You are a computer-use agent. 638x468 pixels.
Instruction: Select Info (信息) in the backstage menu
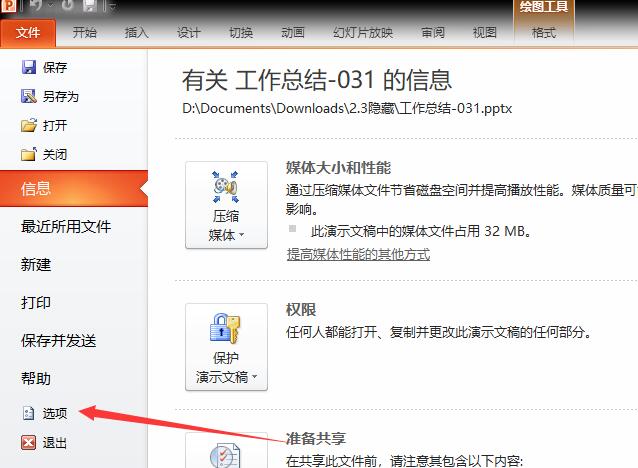(x=74, y=189)
